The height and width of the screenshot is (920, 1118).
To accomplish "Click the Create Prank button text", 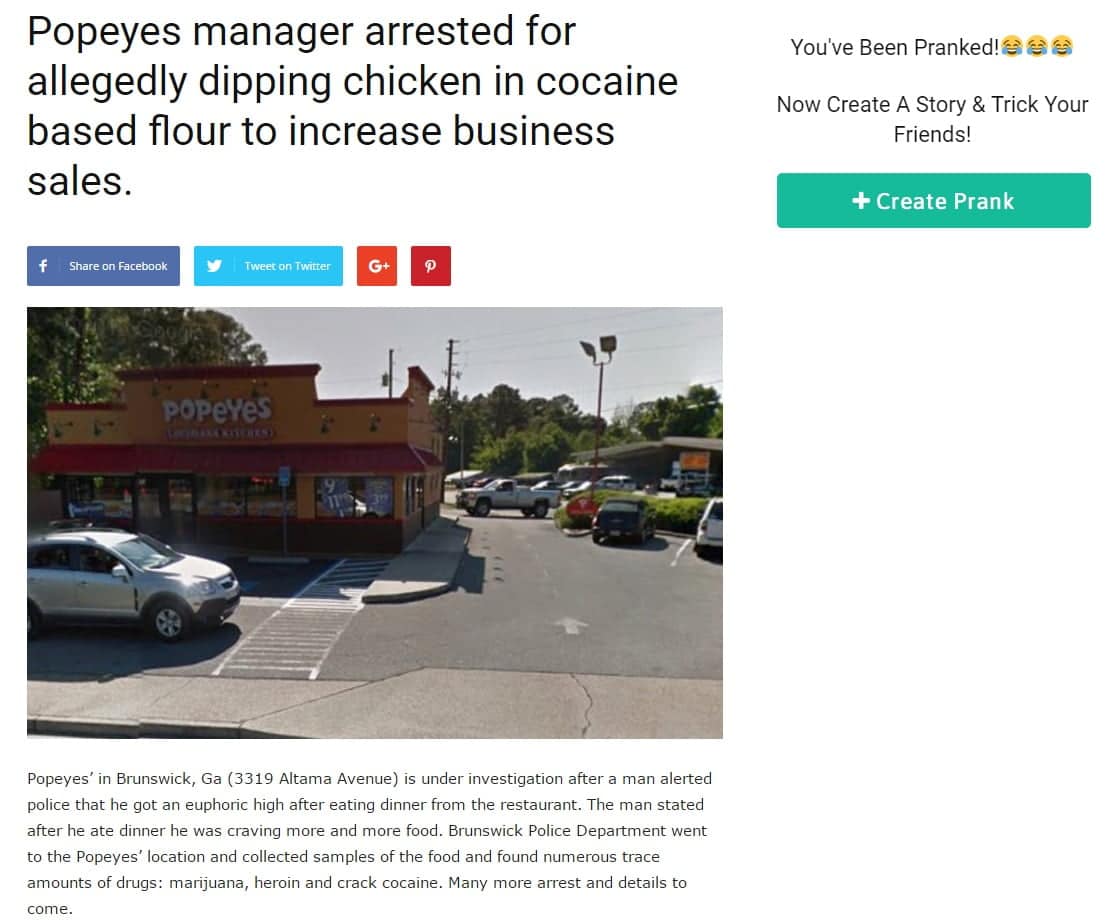I will tap(945, 201).
